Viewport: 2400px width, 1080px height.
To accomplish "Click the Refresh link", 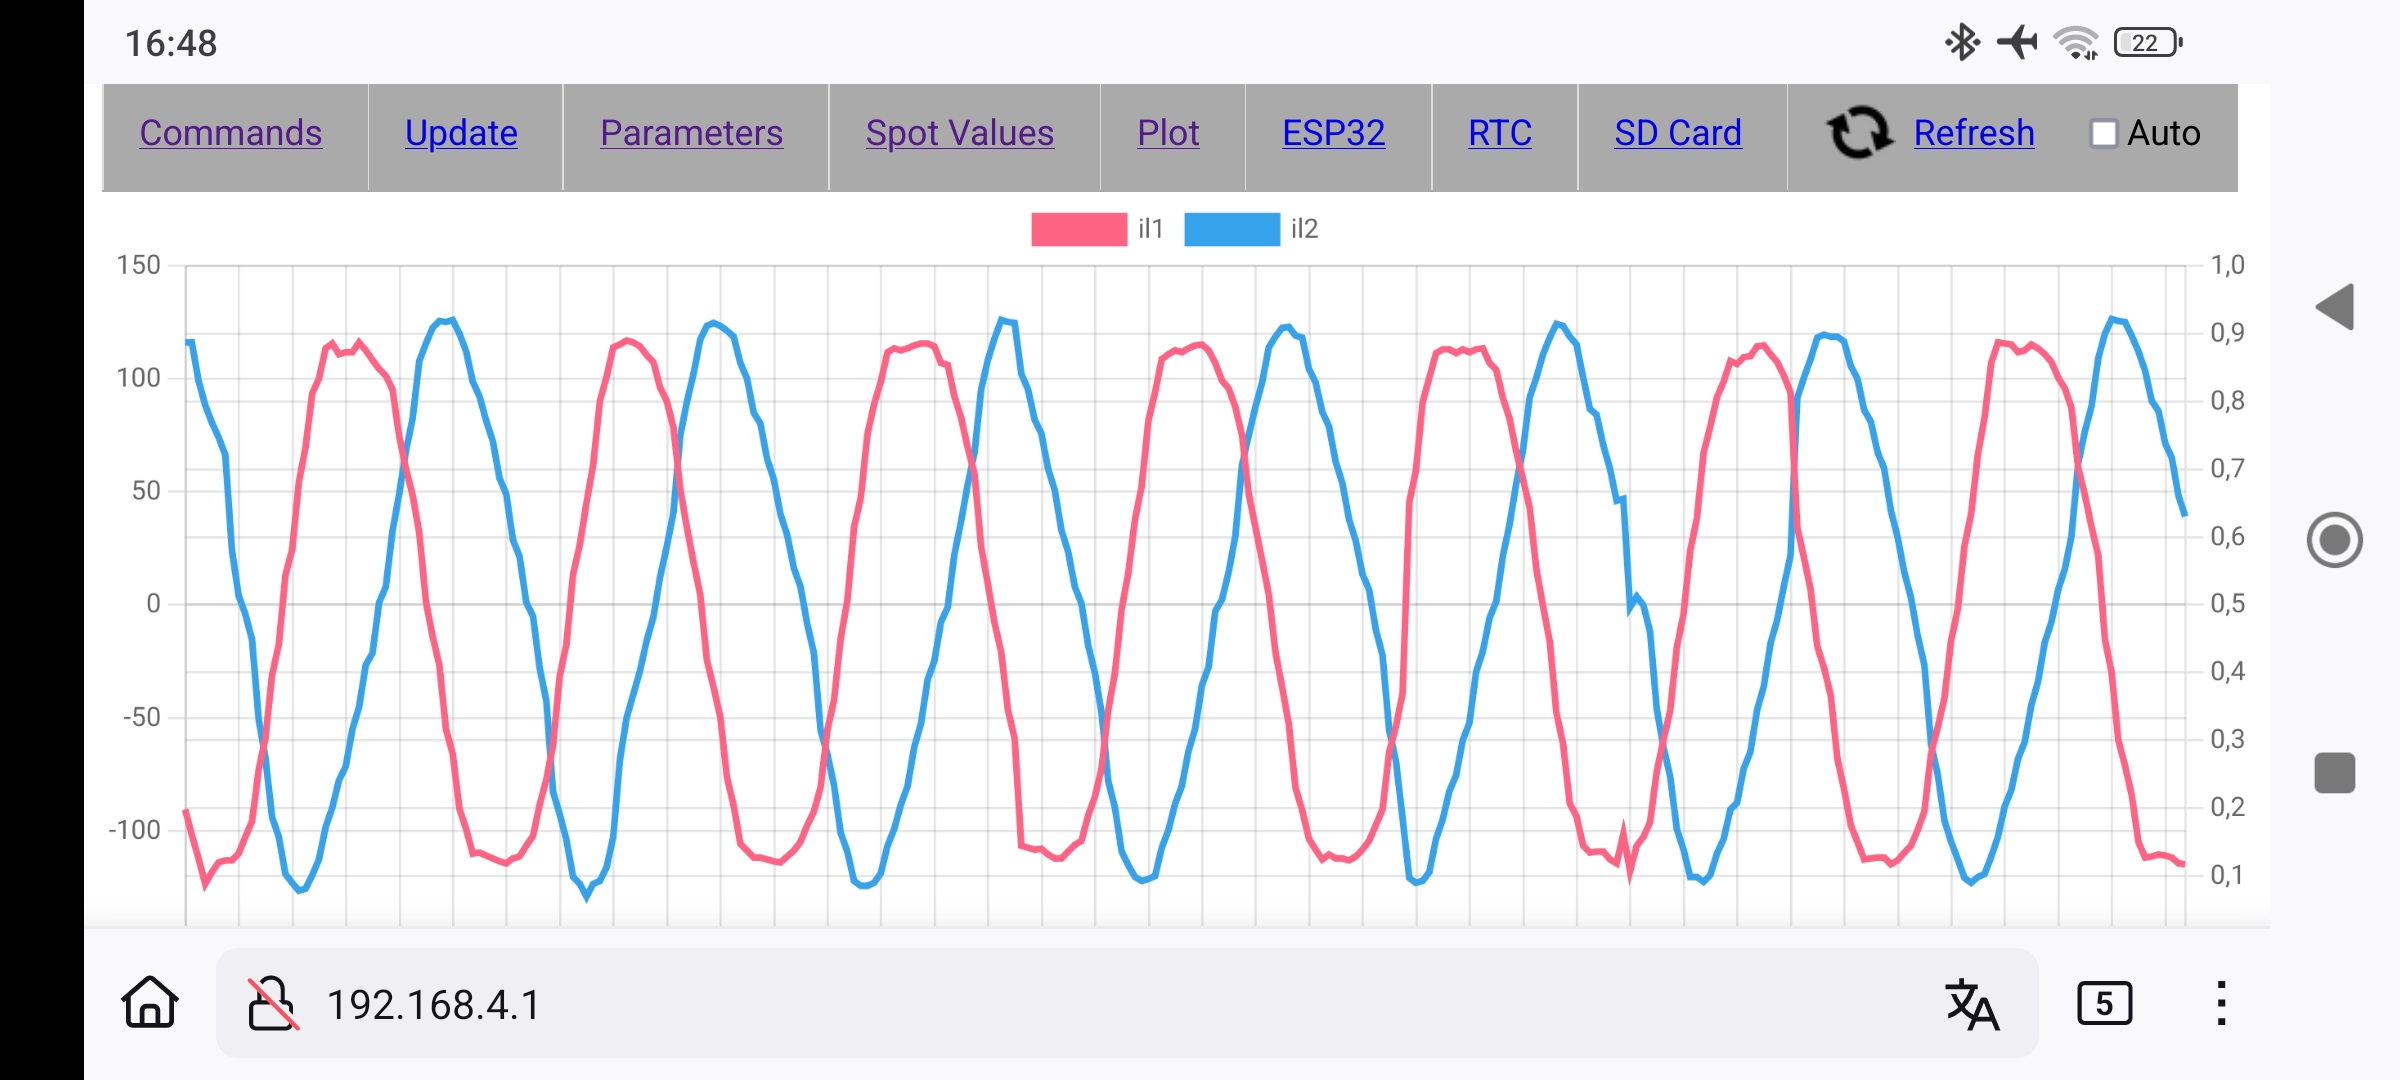I will (1973, 133).
